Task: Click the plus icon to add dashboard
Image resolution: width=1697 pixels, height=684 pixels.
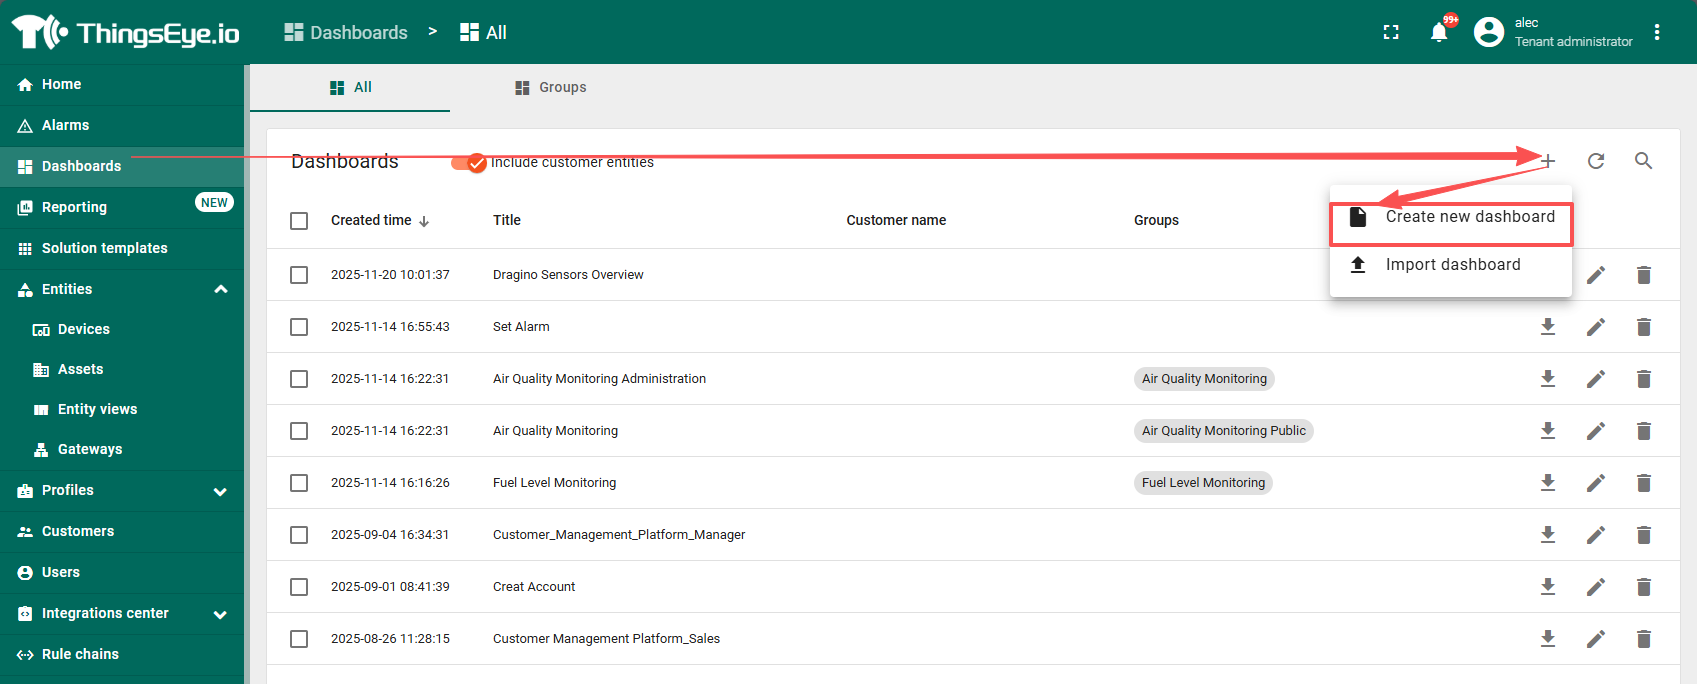Action: pyautogui.click(x=1548, y=161)
